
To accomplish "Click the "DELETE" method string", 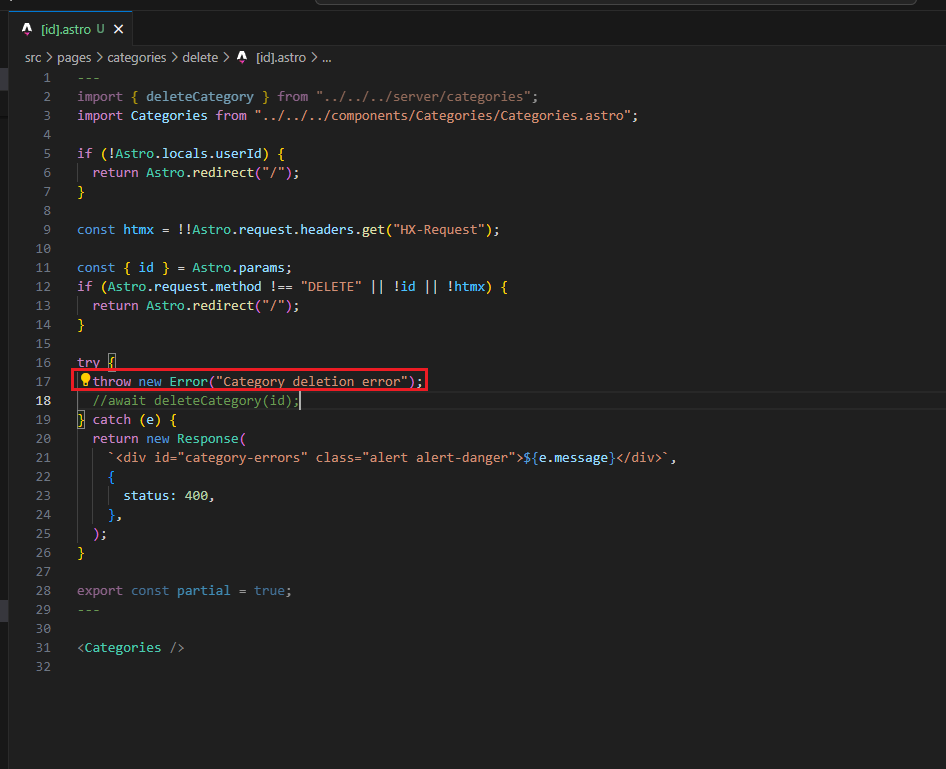I will pyautogui.click(x=331, y=286).
